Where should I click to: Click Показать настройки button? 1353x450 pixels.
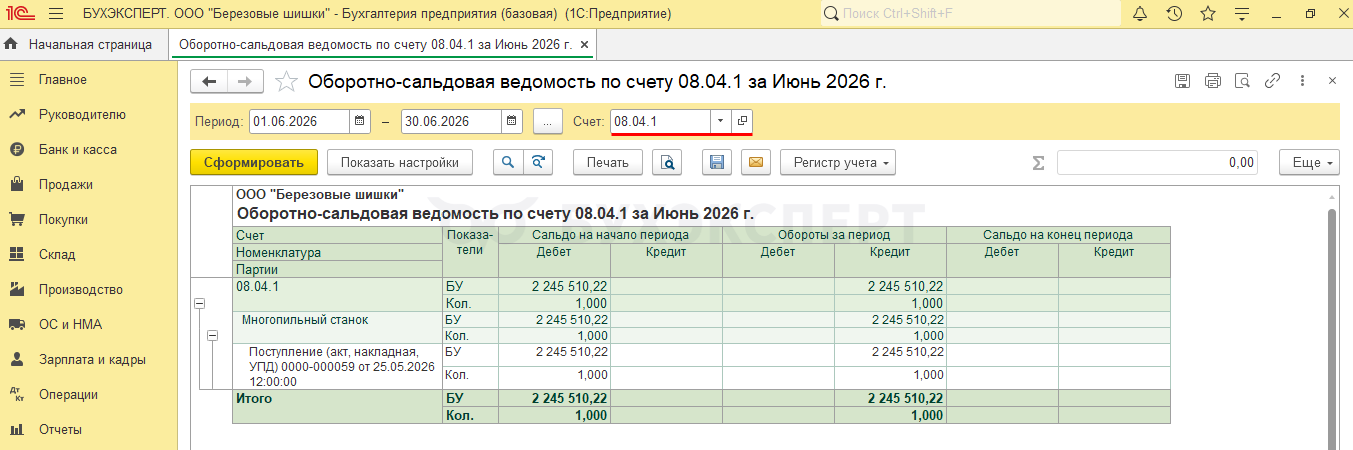point(400,162)
